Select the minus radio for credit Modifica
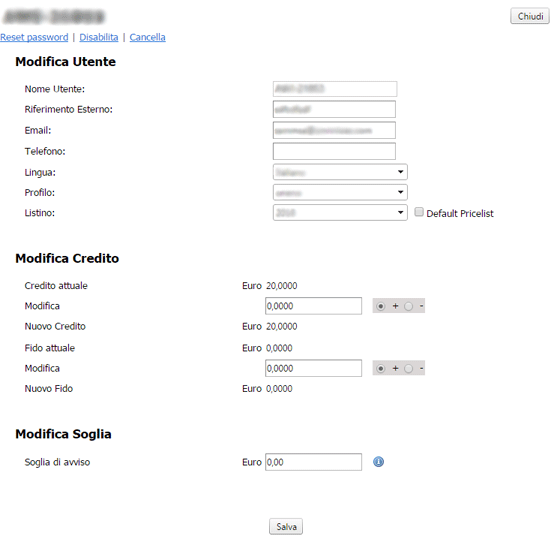 [x=409, y=306]
